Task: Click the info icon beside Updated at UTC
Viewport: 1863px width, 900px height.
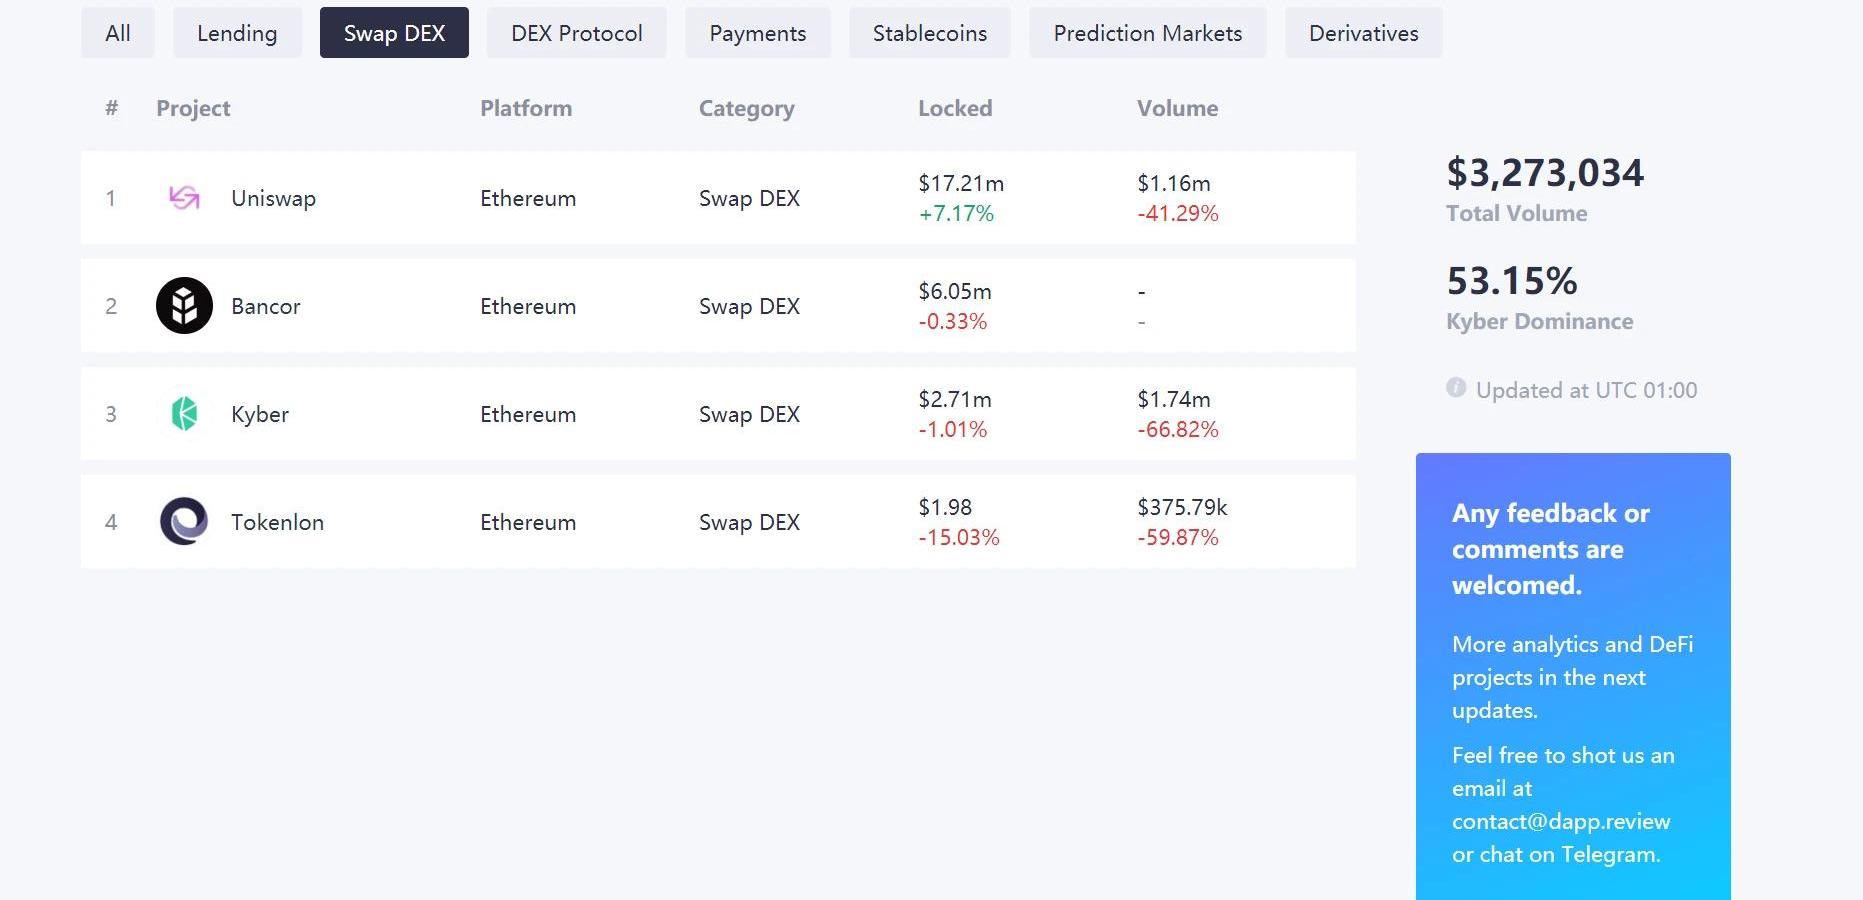Action: (1456, 388)
